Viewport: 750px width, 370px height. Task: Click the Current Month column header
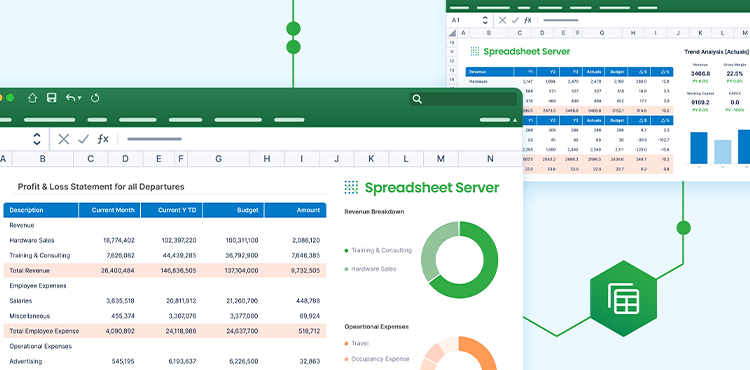click(110, 210)
